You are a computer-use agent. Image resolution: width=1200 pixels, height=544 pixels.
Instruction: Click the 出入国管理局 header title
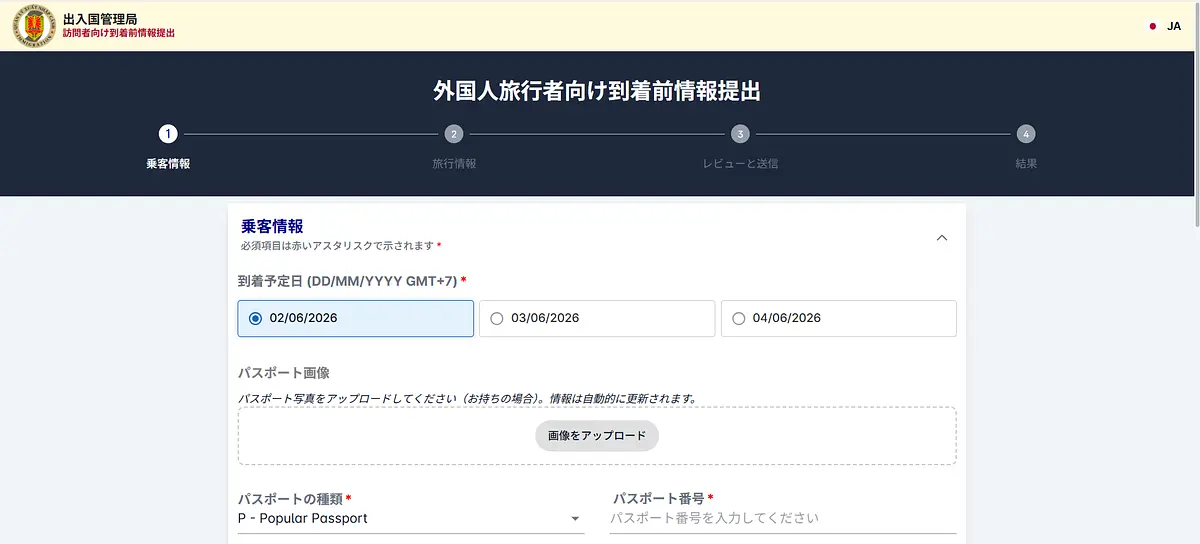click(x=100, y=19)
